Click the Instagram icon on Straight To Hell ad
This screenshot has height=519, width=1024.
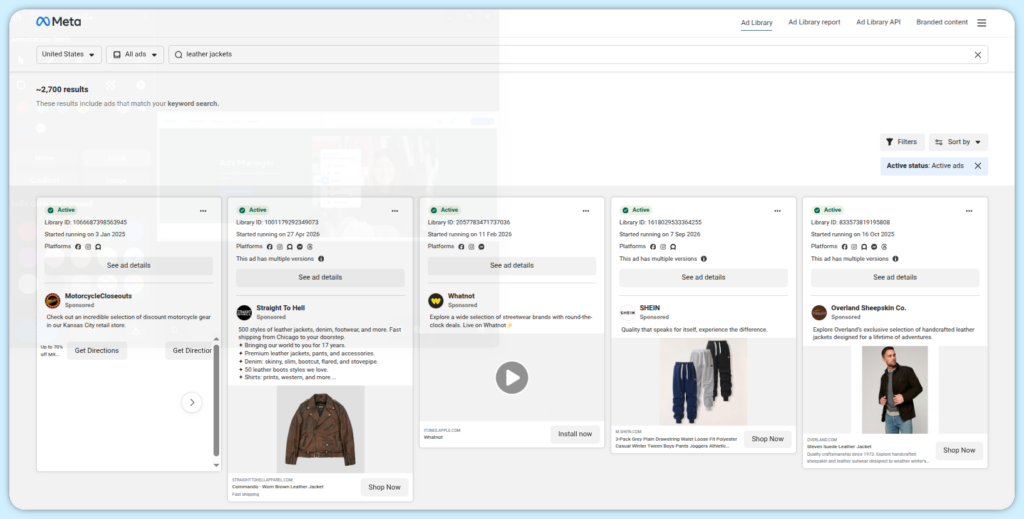pos(280,247)
